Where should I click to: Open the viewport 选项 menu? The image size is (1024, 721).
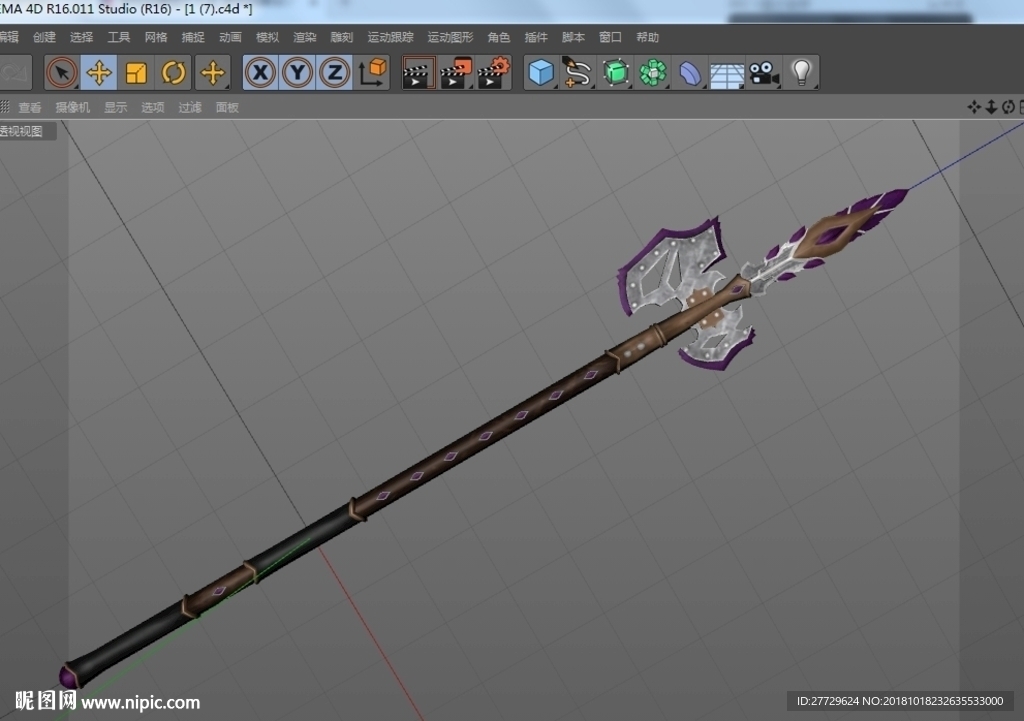pyautogui.click(x=153, y=107)
